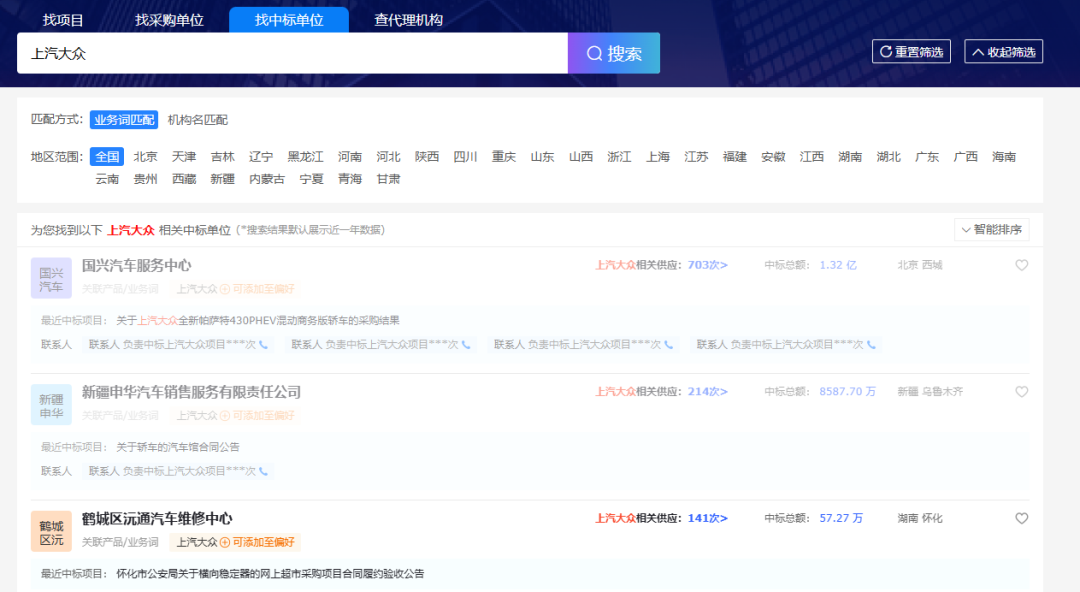Filter region by 上海
Screen dimensions: 1080x592
tap(658, 156)
